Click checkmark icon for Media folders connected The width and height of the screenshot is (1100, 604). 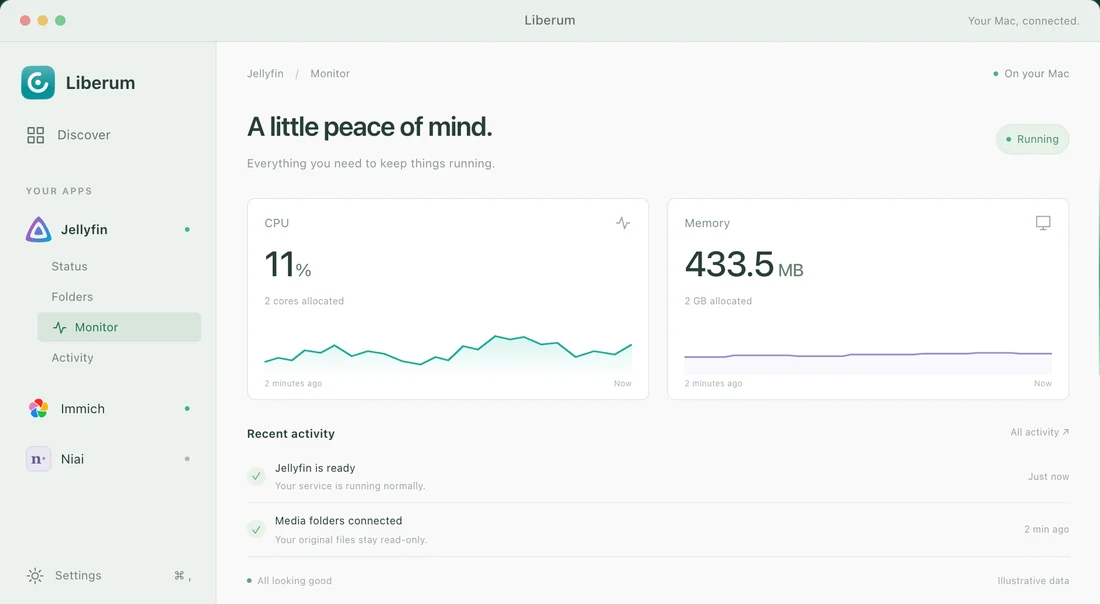click(257, 530)
